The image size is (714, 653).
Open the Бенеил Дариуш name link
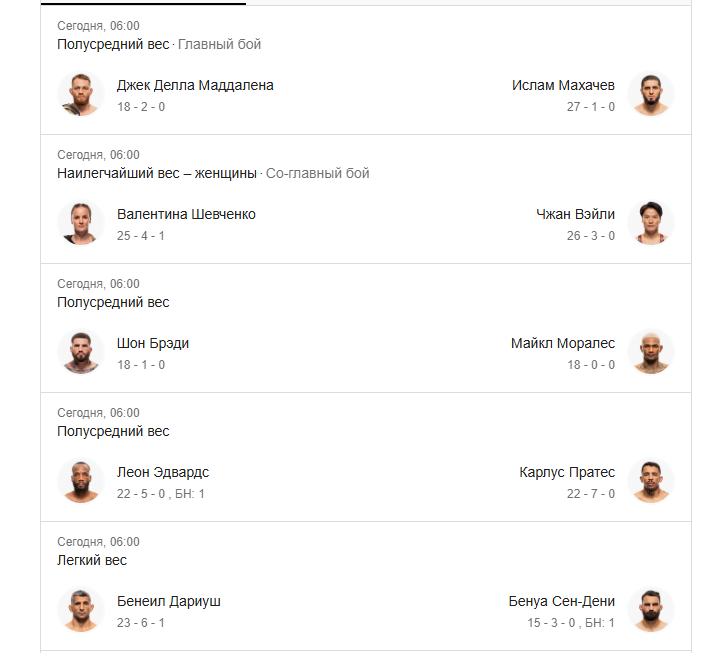click(x=169, y=602)
